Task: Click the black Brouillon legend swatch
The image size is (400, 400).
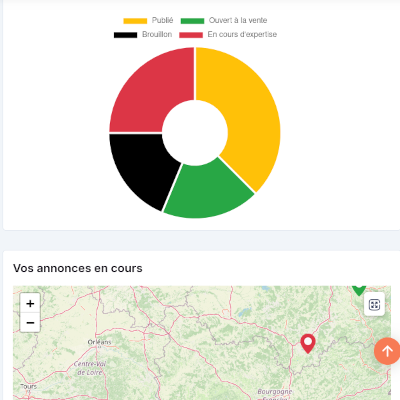Action: (x=125, y=35)
